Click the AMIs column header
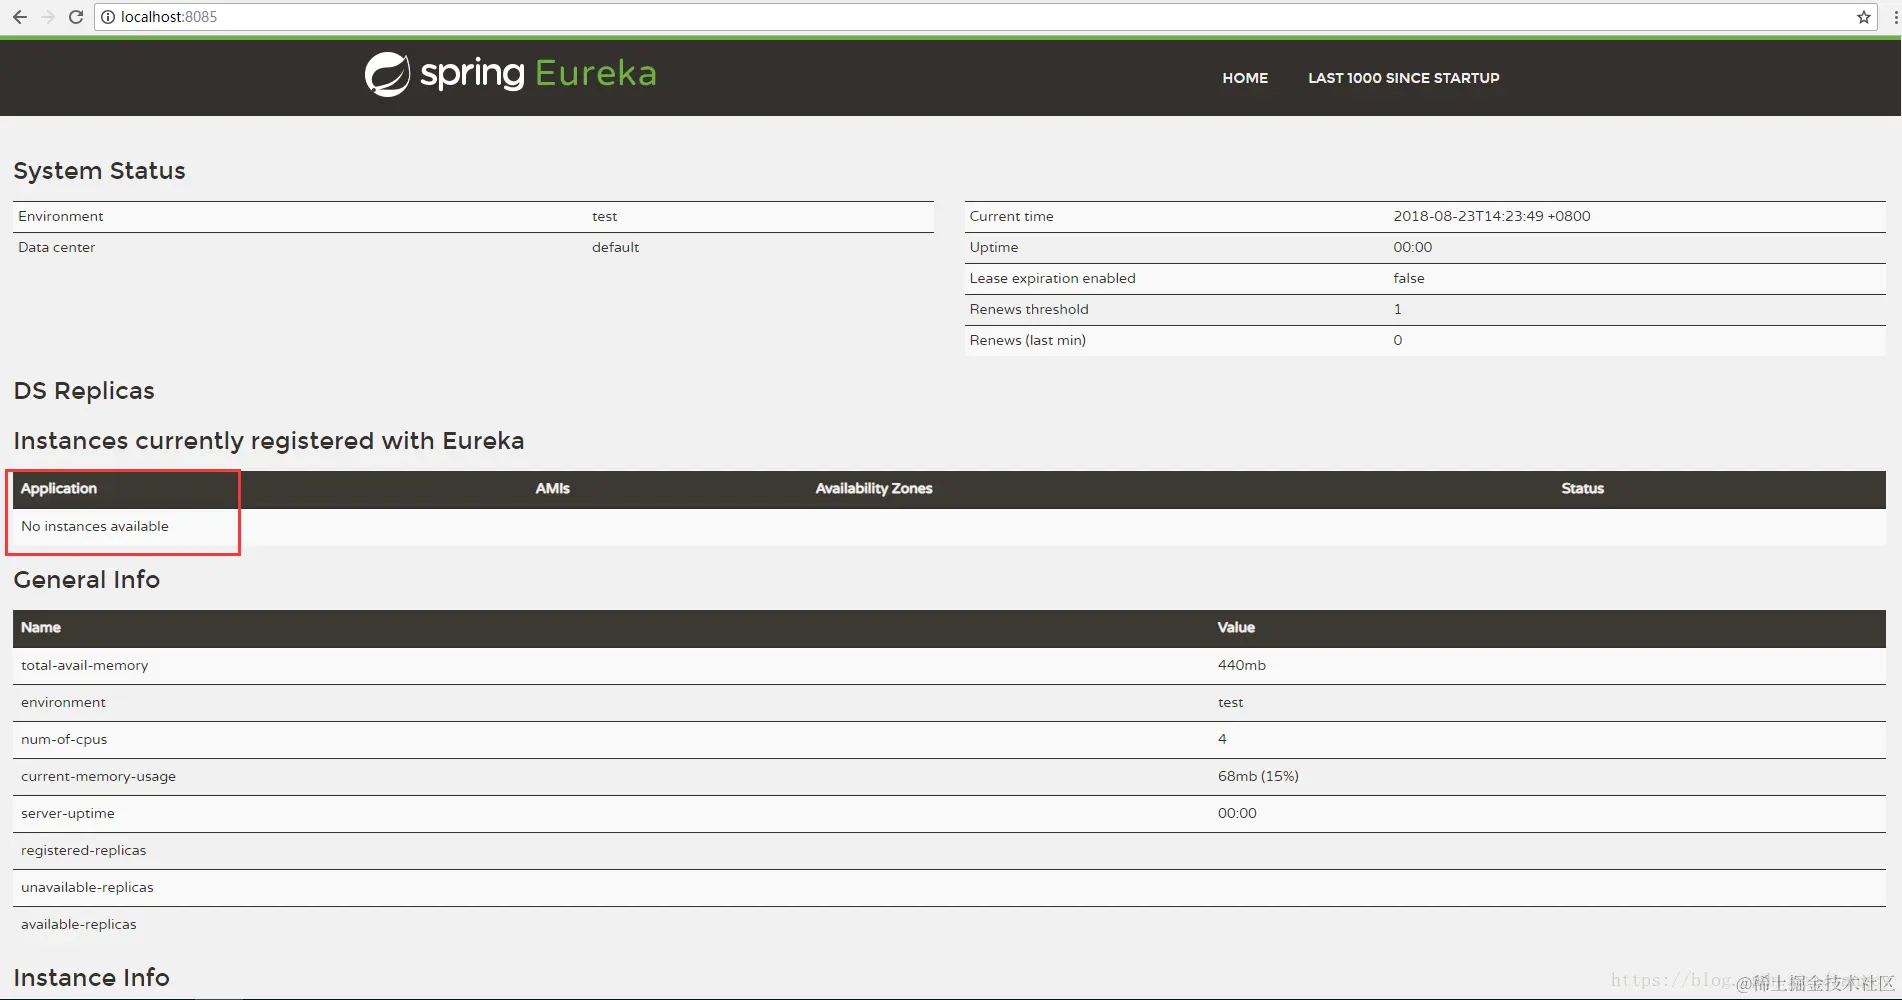 pyautogui.click(x=552, y=488)
